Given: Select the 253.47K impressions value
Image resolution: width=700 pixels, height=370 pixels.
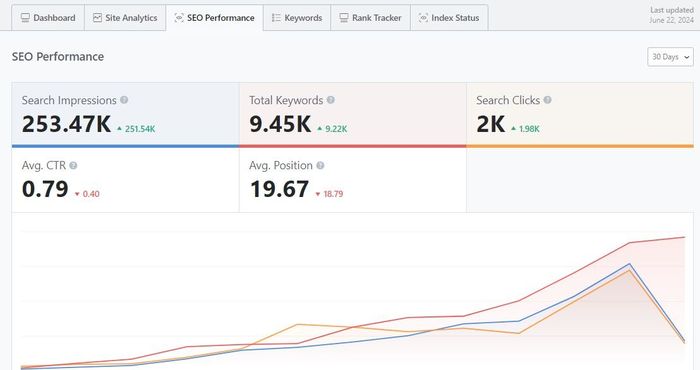Looking at the screenshot, I should (x=67, y=124).
